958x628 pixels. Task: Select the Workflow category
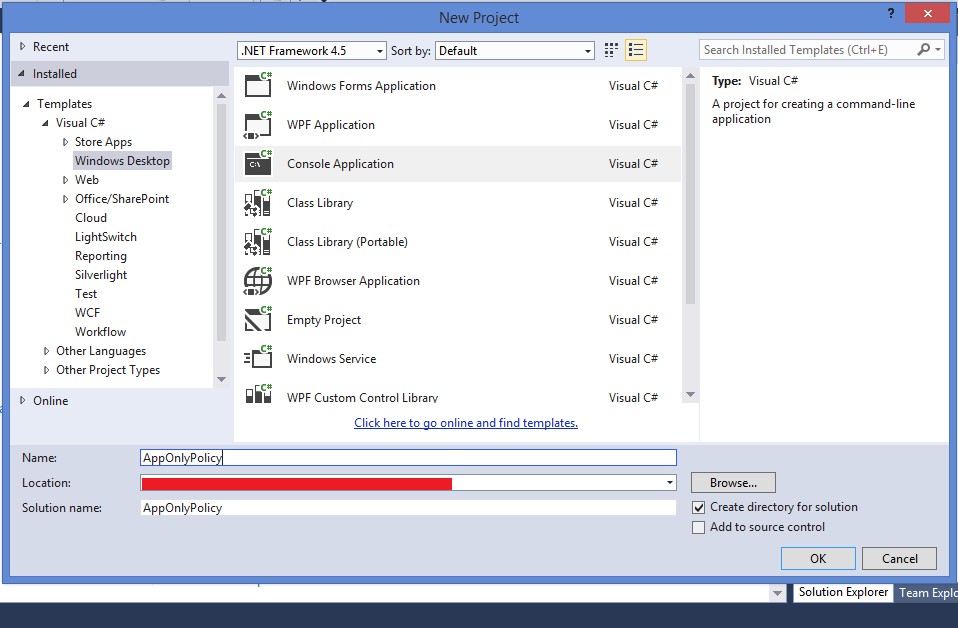[101, 331]
